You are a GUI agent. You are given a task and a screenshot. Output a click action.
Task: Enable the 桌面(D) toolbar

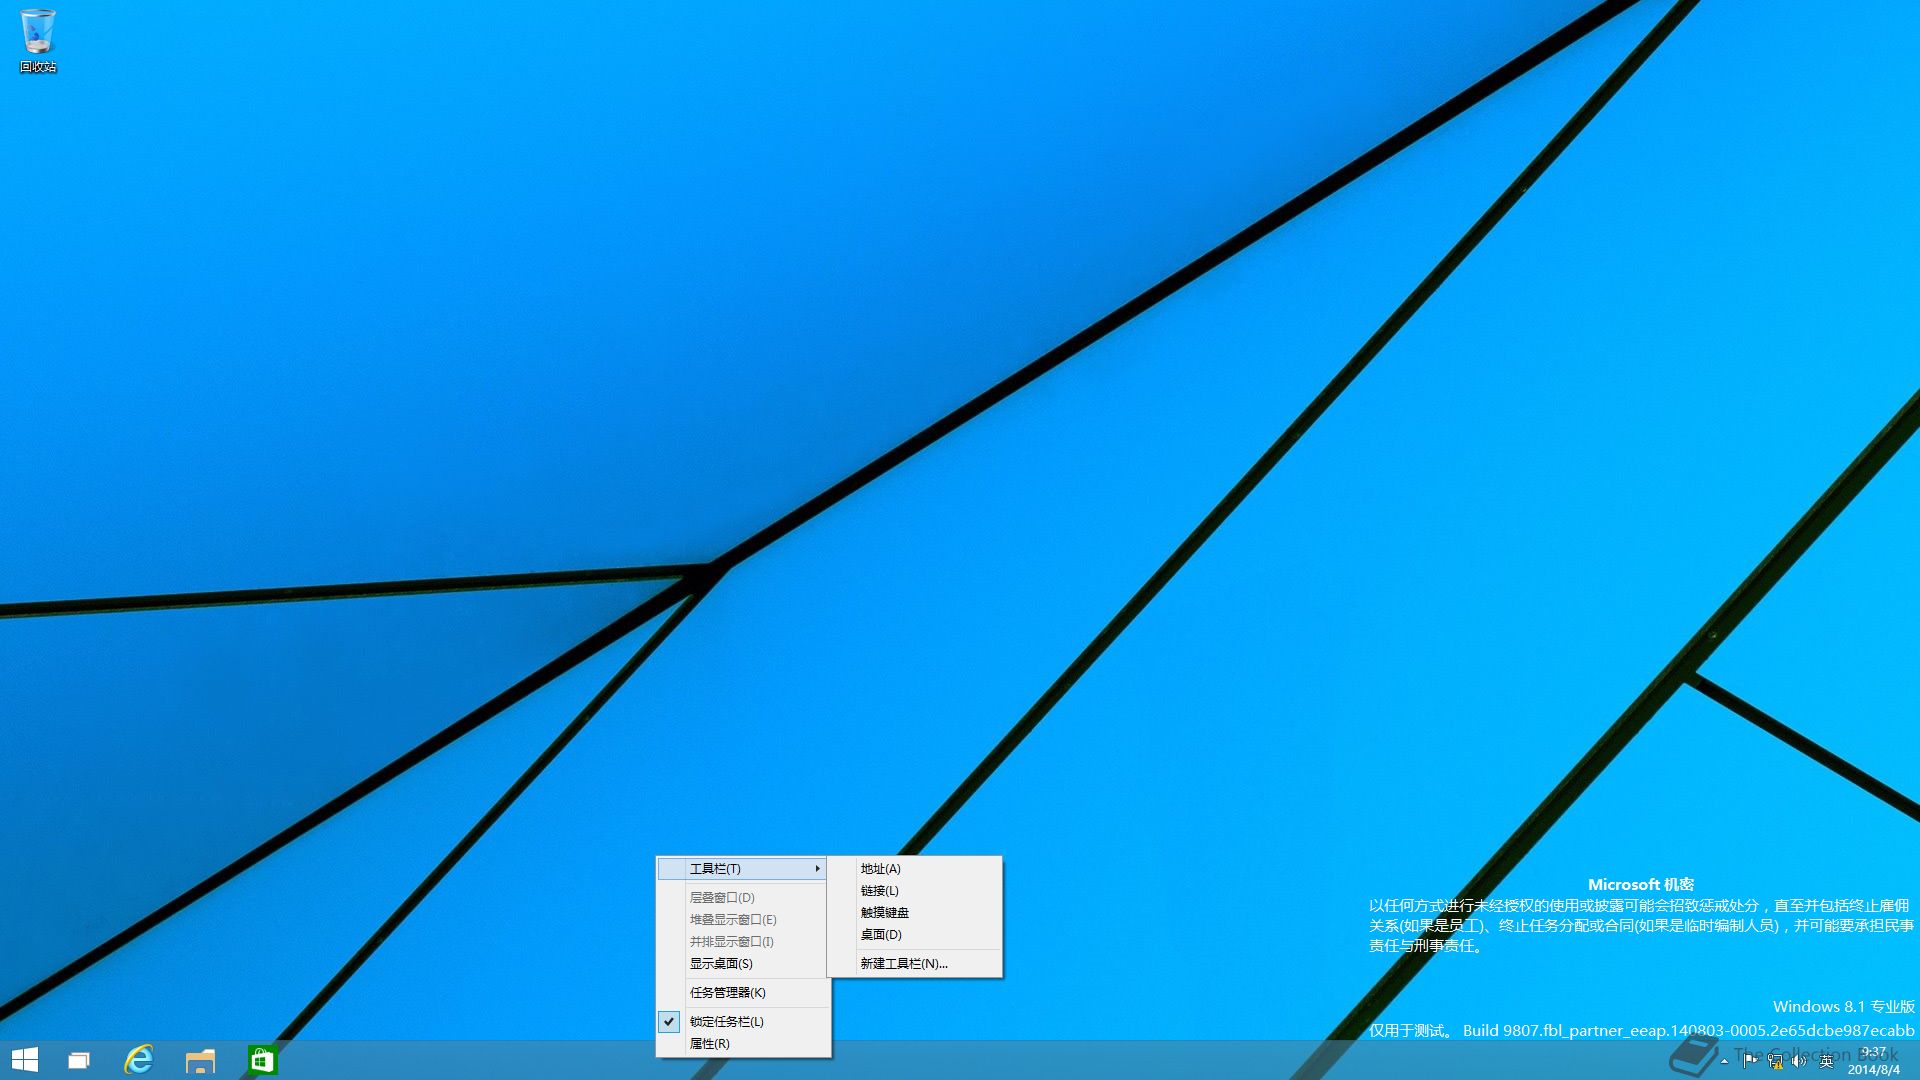tap(915, 935)
